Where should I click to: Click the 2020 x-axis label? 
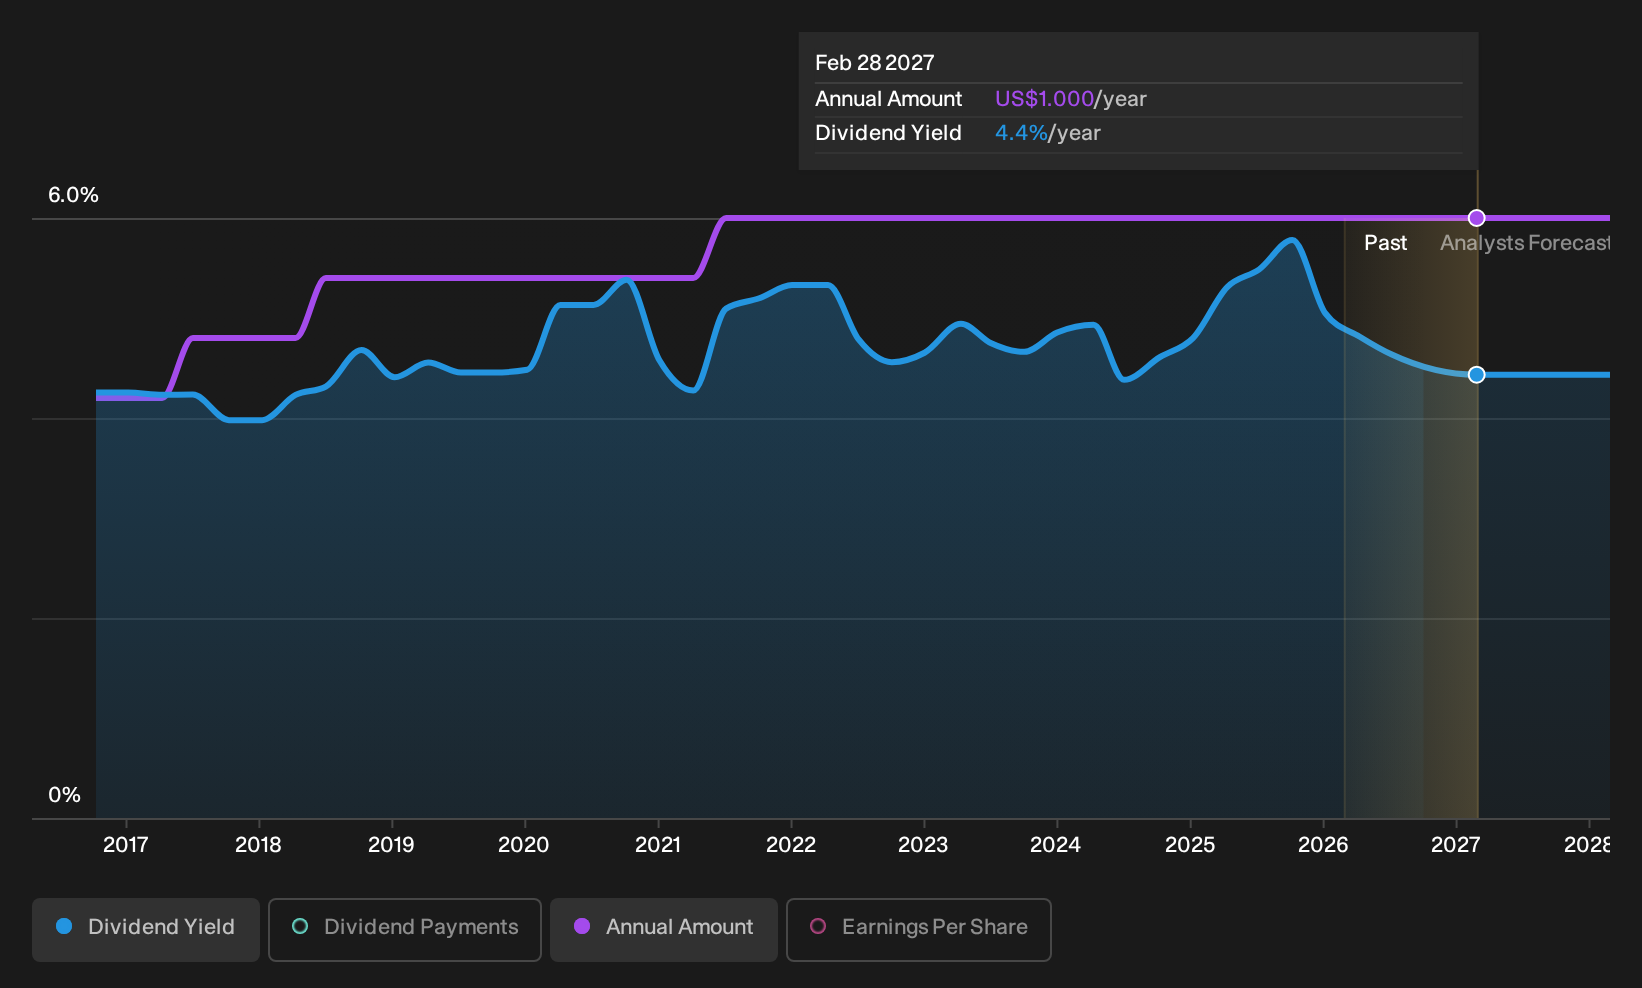524,845
